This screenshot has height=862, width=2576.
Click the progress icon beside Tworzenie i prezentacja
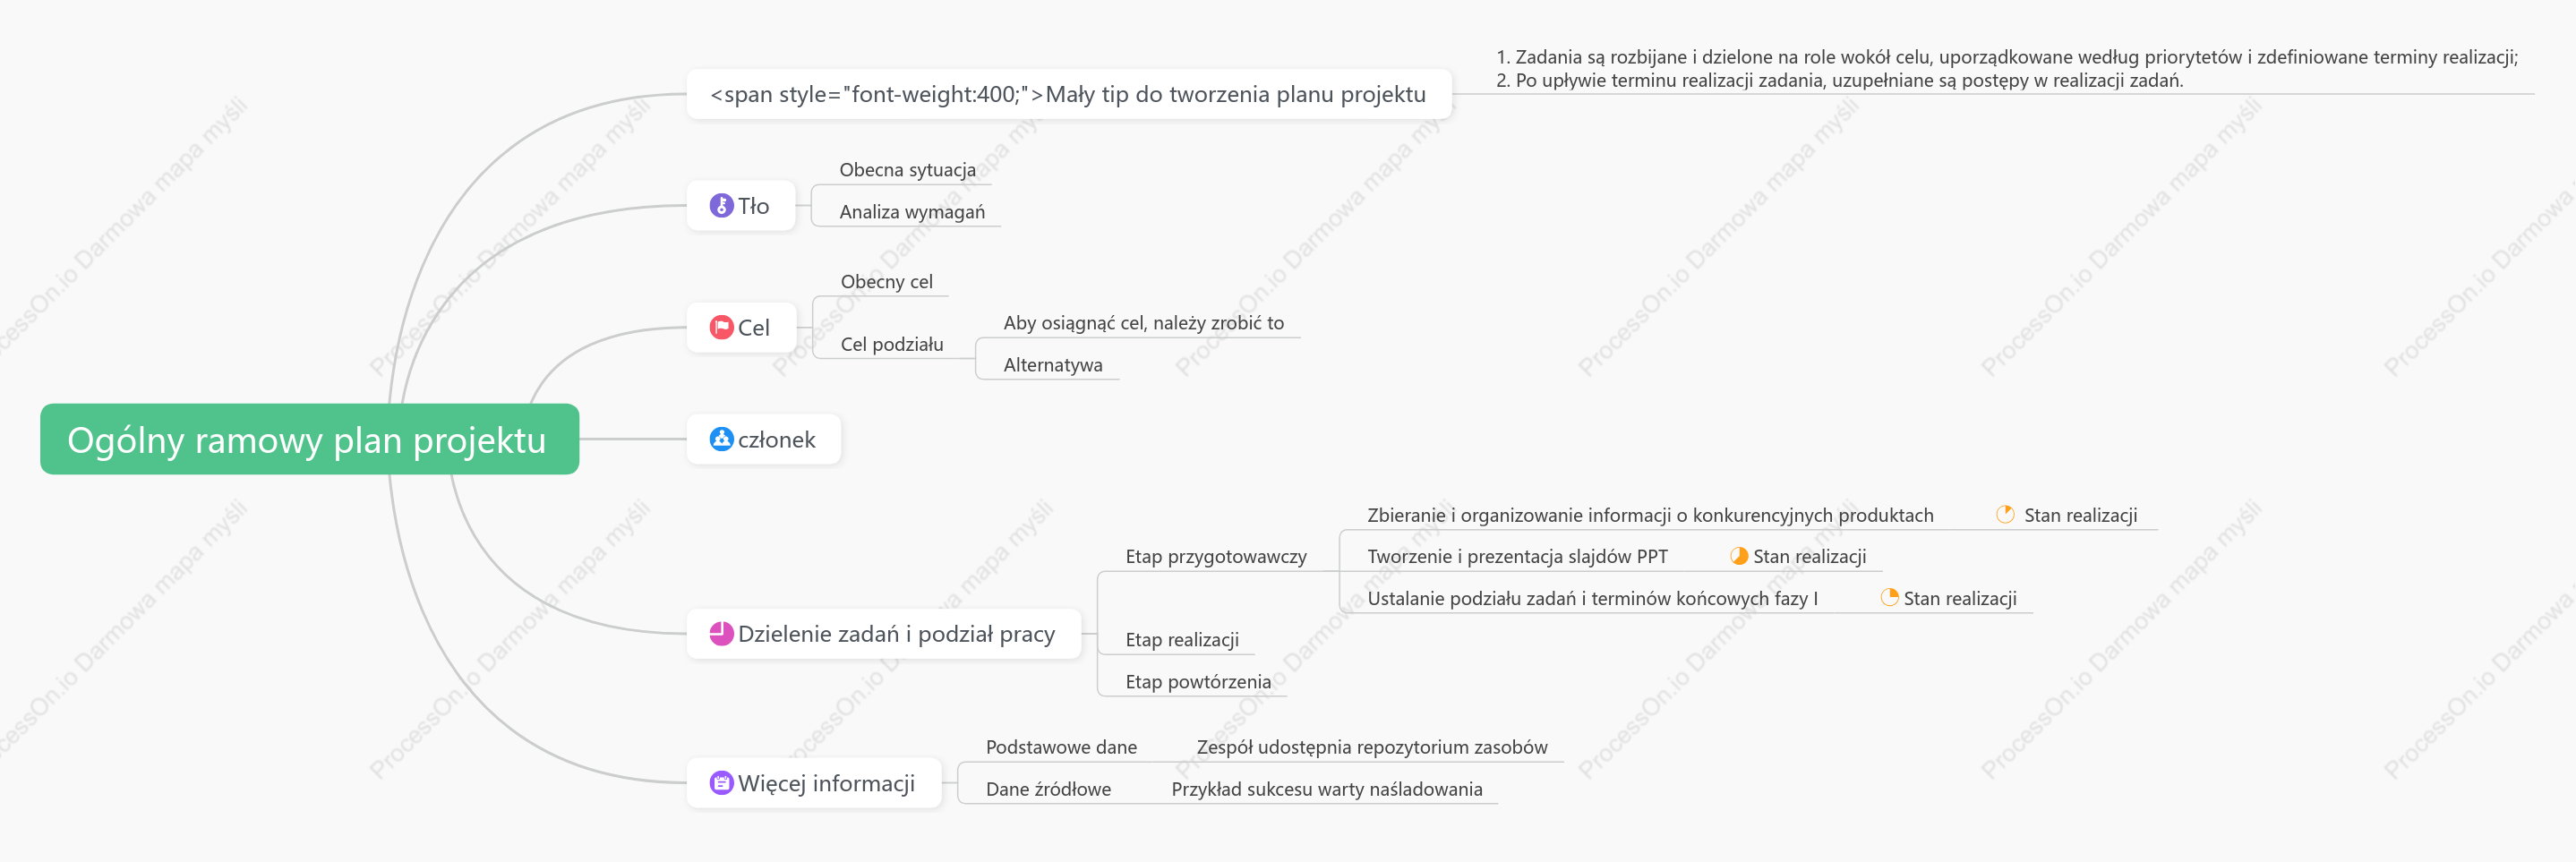[1739, 556]
